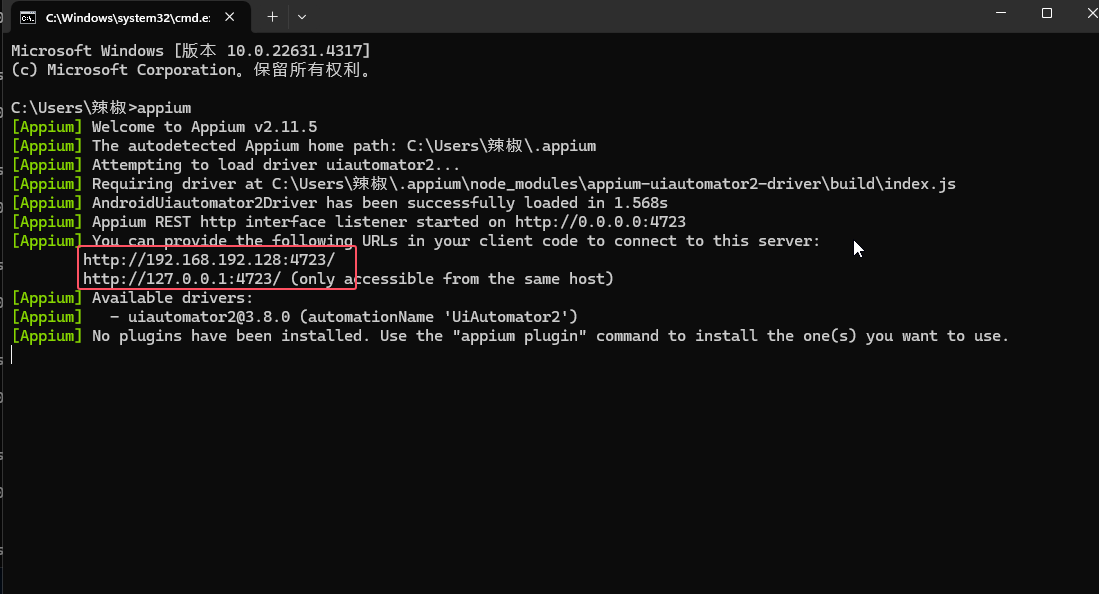Minimize the terminal window

[1000, 13]
